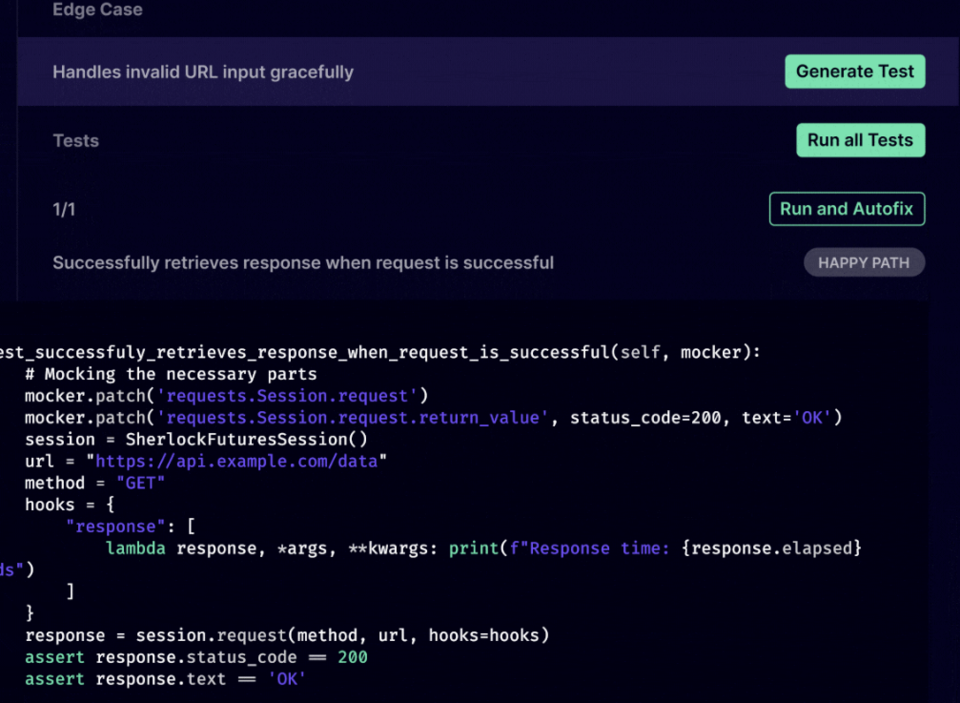Viewport: 960px width, 703px height.
Task: Click the Edge Case section heading
Action: [x=97, y=10]
